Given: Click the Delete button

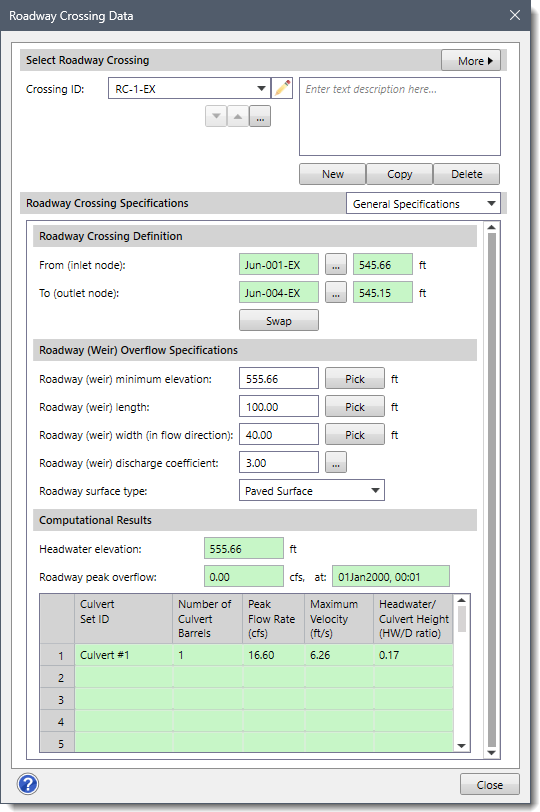Looking at the screenshot, I should click(466, 174).
